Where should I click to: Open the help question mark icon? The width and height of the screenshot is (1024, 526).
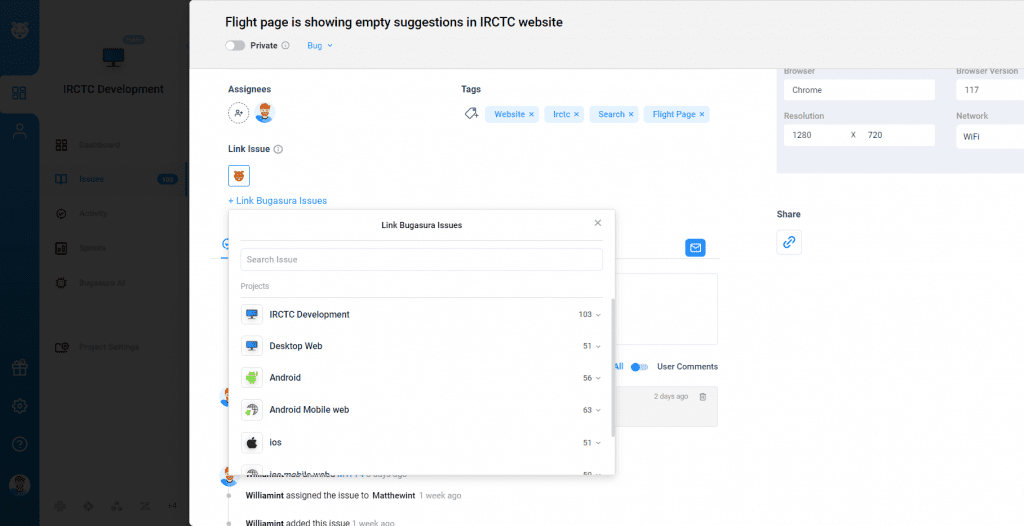(x=20, y=444)
